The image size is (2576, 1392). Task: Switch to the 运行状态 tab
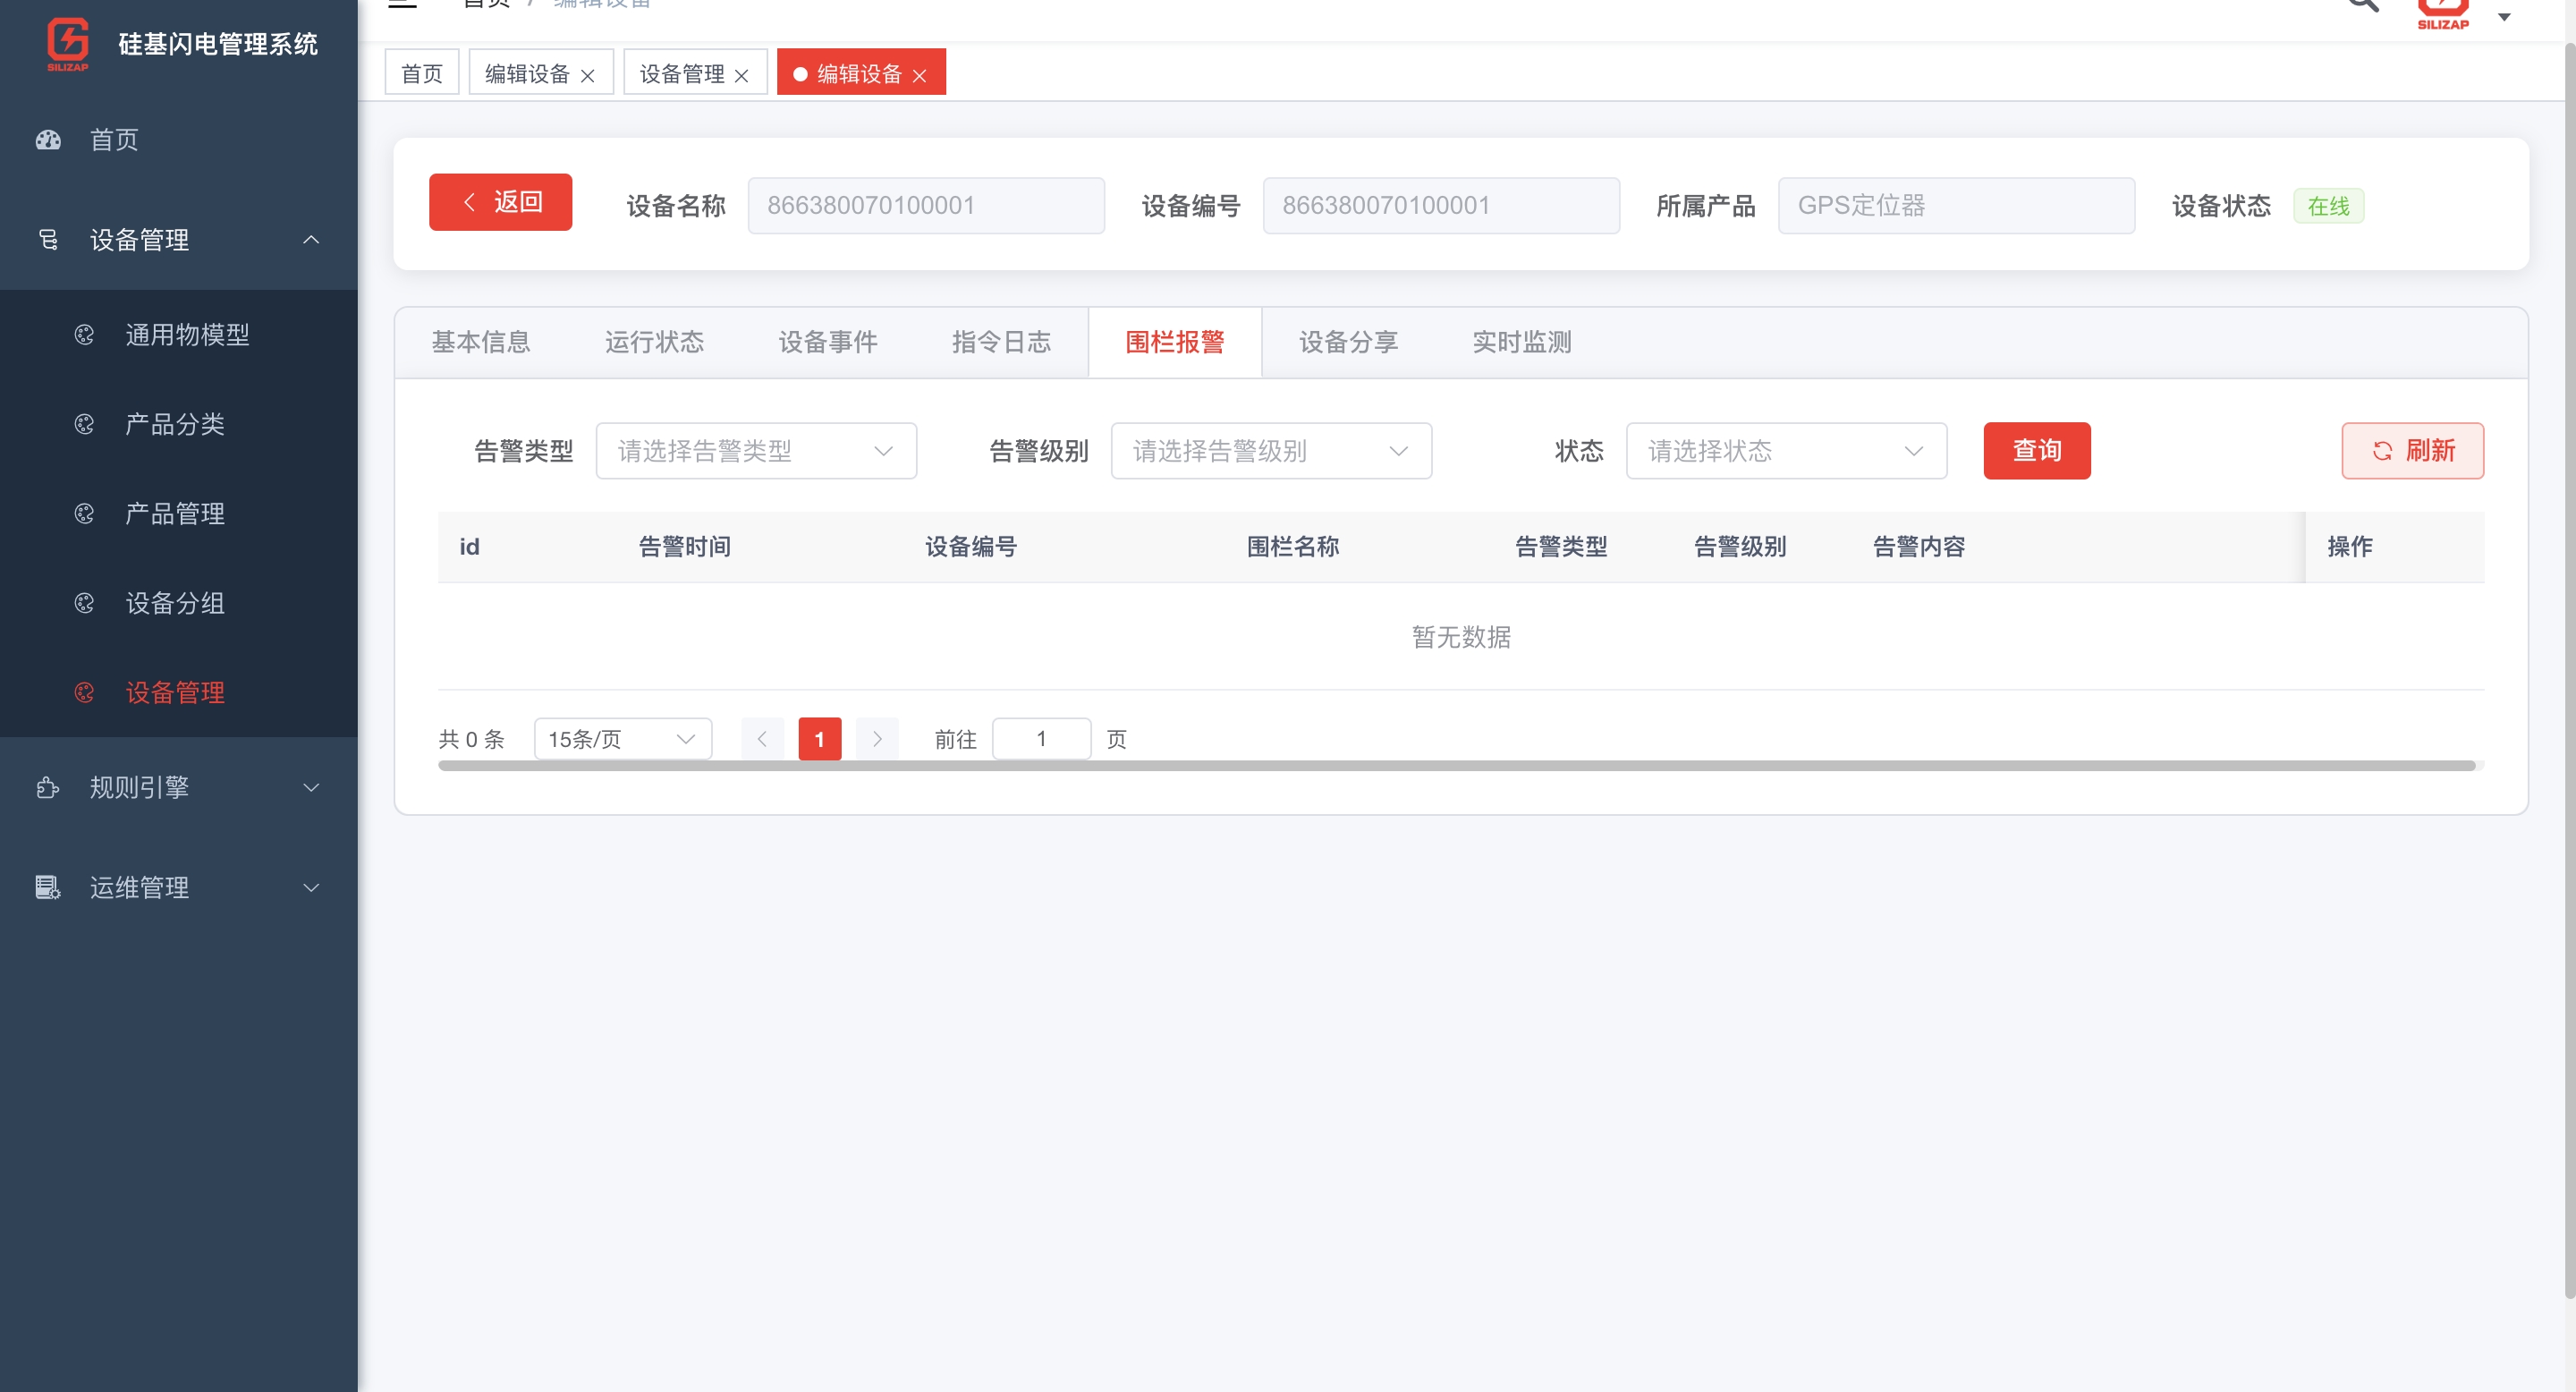pyautogui.click(x=654, y=342)
